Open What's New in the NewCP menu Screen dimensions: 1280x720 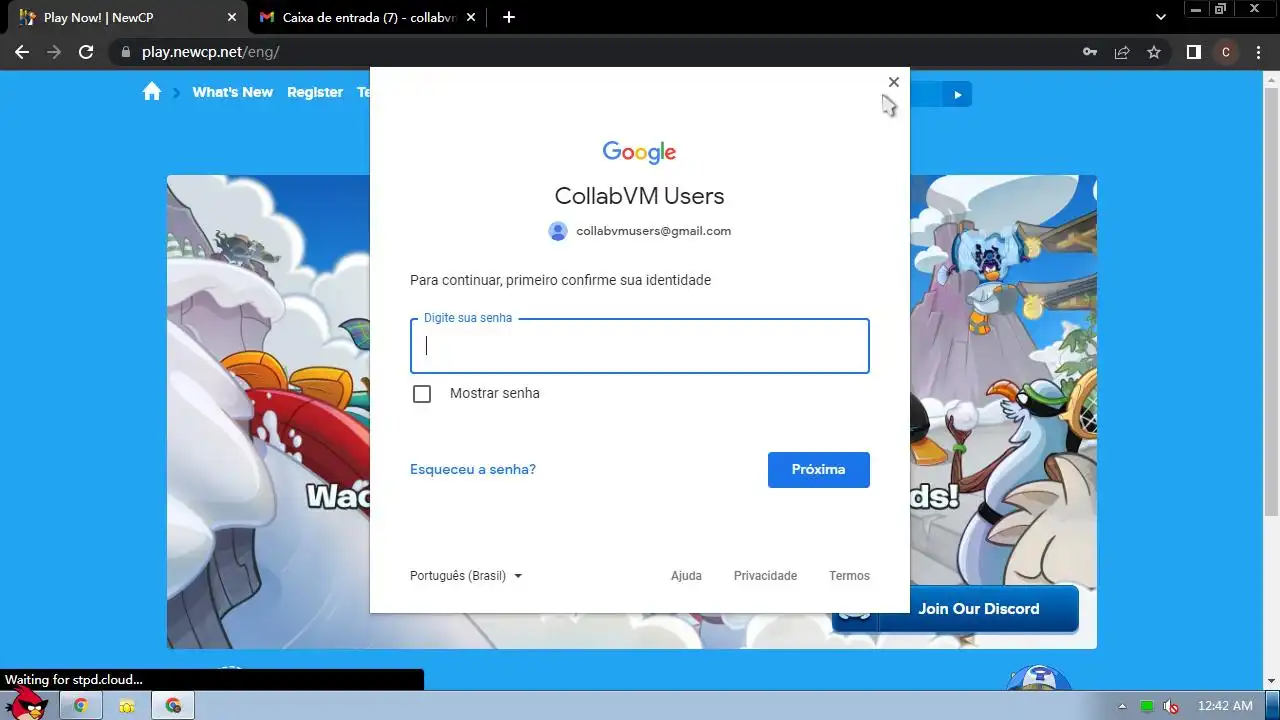click(x=232, y=92)
